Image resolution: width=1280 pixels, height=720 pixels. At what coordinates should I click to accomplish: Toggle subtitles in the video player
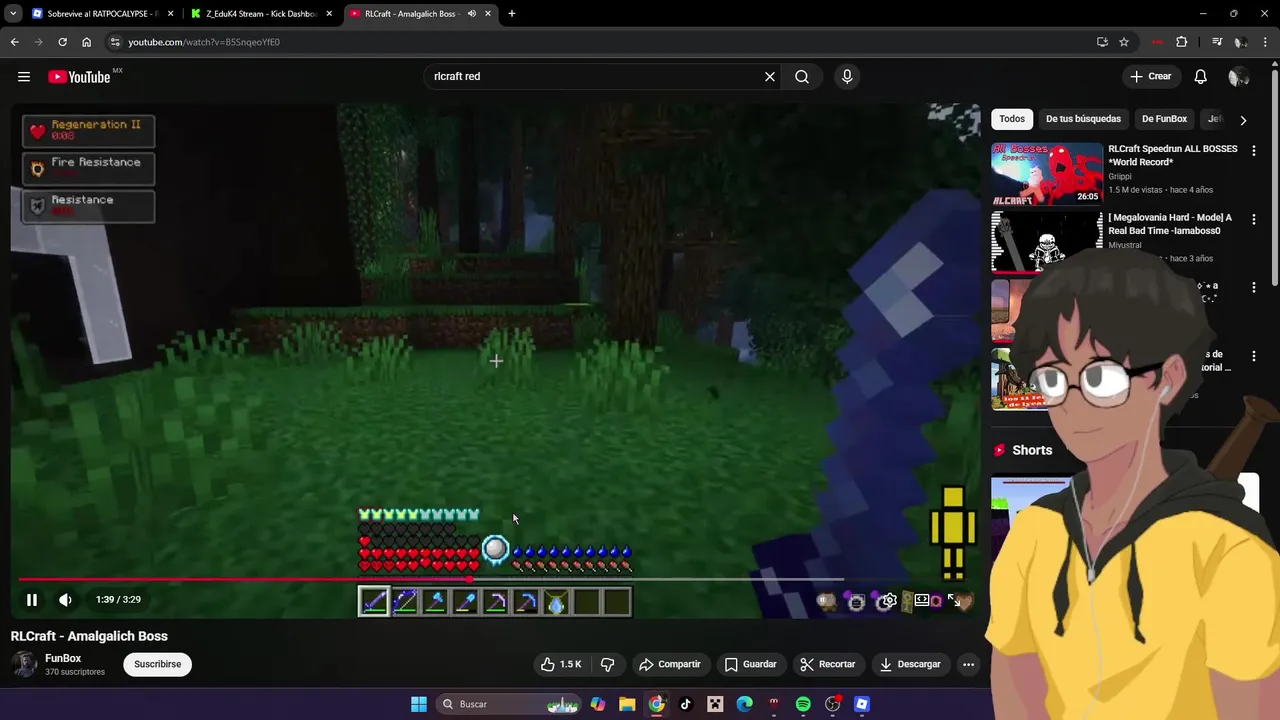pyautogui.click(x=856, y=601)
